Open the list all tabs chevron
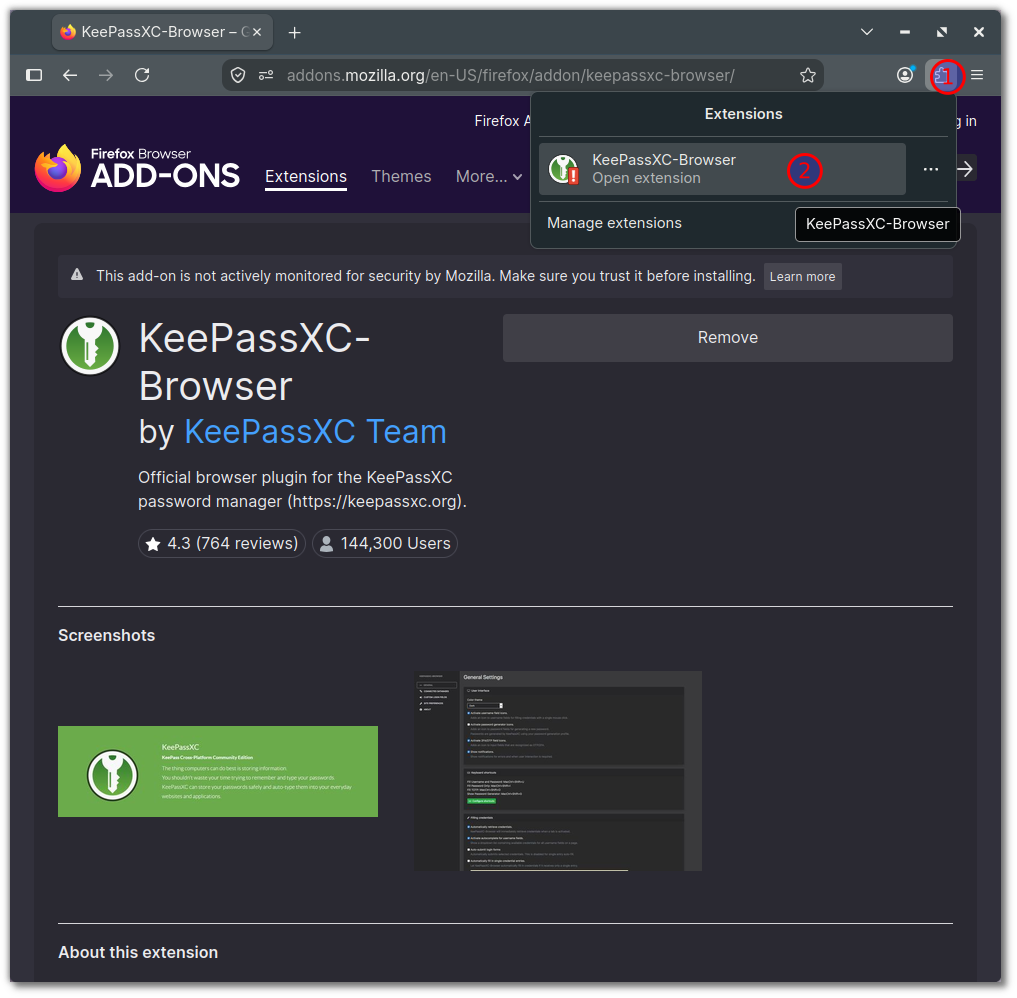 tap(868, 32)
